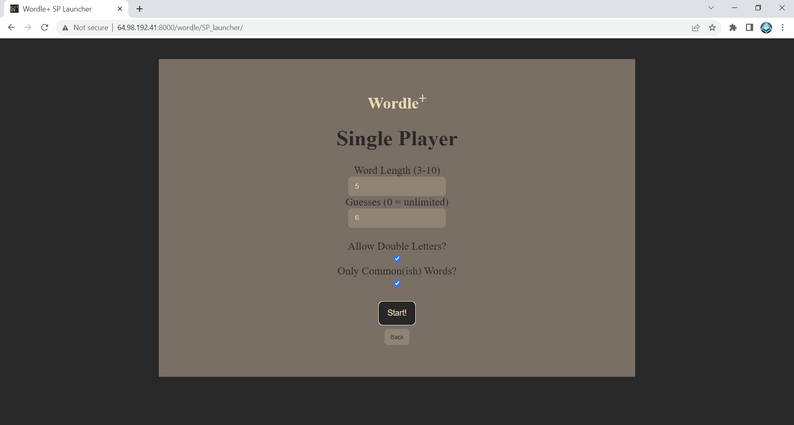794x425 pixels.
Task: Bookmark this tab with the star icon
Action: tap(712, 27)
